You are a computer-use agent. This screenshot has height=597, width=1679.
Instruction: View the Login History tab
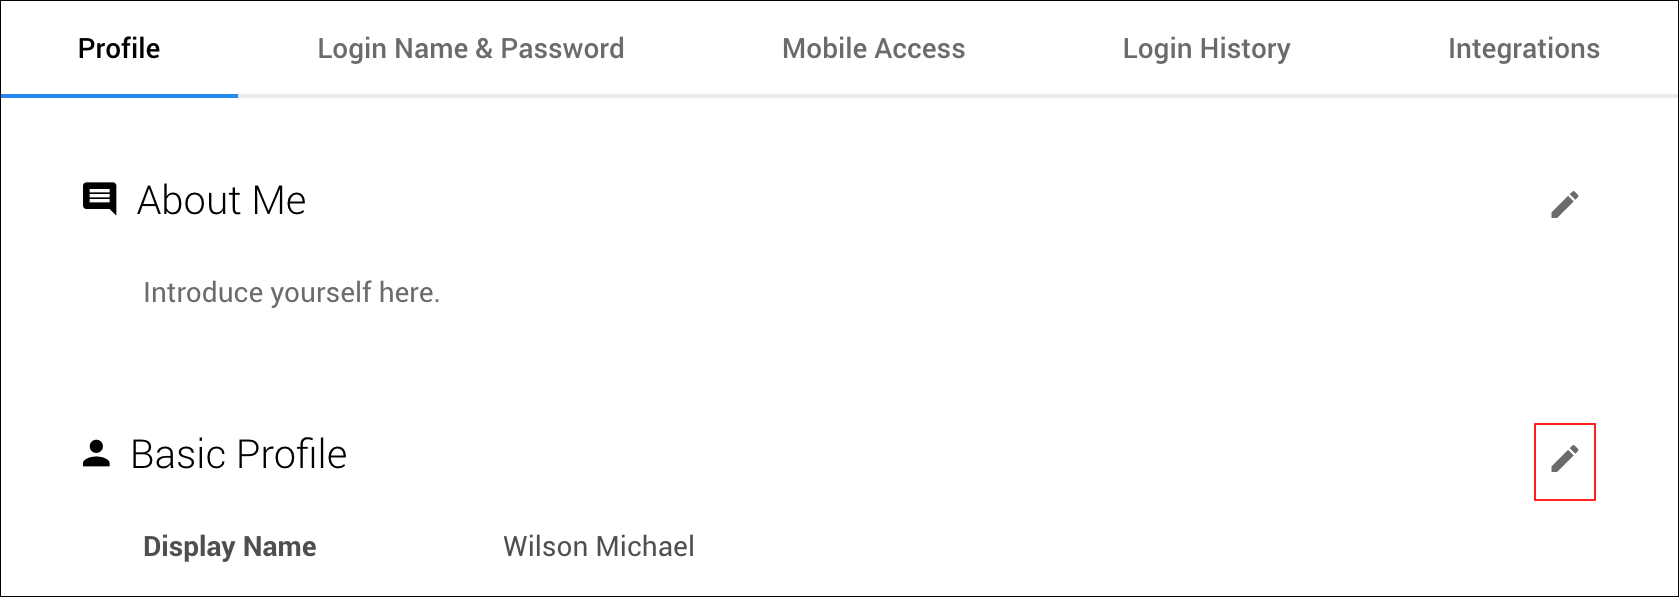1207,48
